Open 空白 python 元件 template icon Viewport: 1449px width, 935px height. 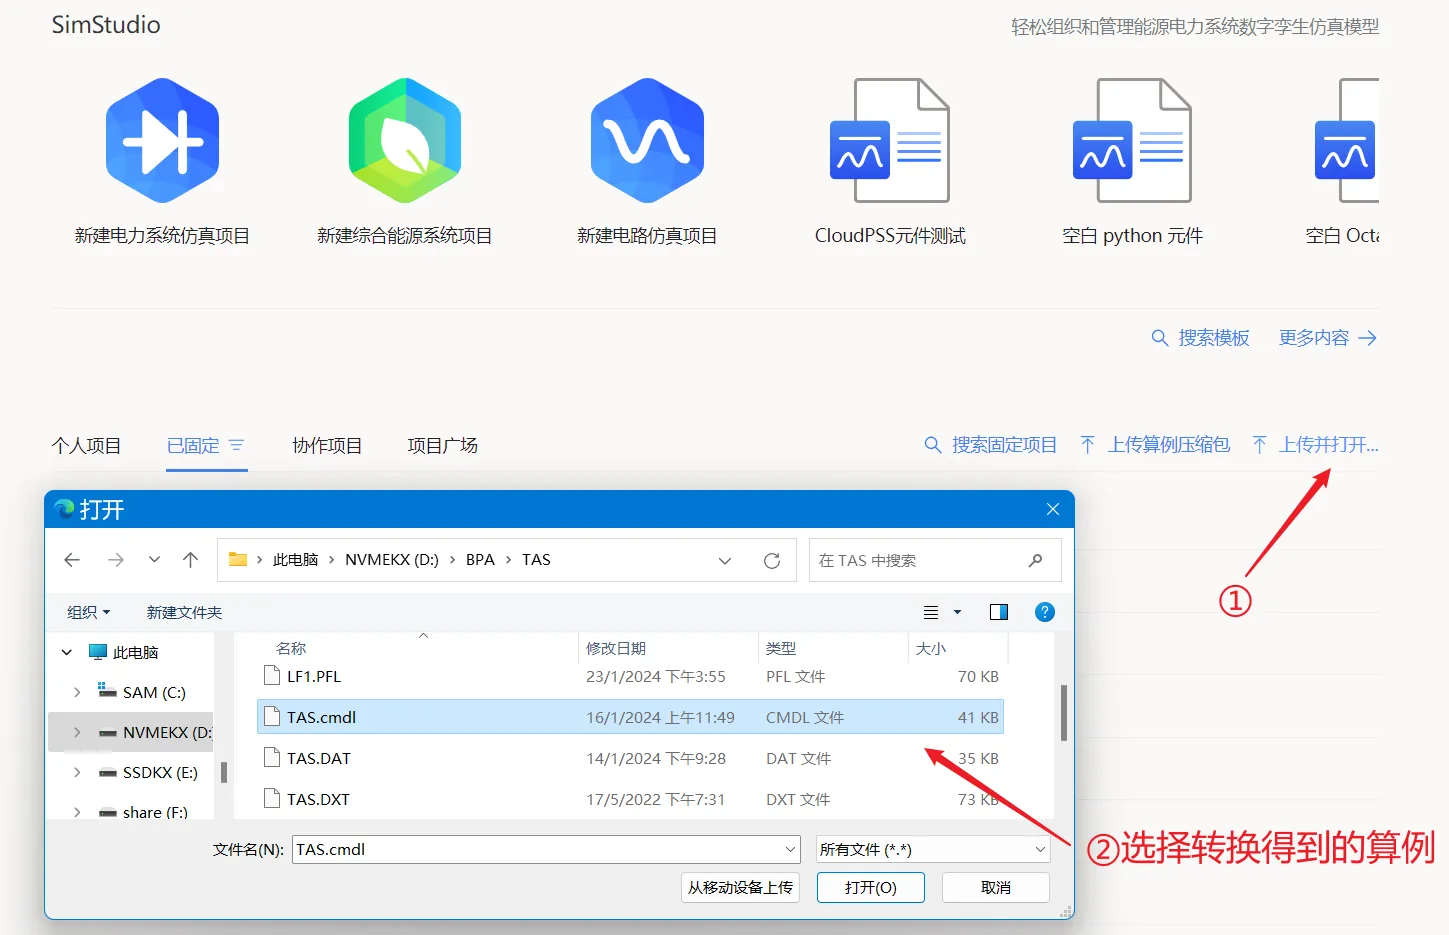(1132, 141)
